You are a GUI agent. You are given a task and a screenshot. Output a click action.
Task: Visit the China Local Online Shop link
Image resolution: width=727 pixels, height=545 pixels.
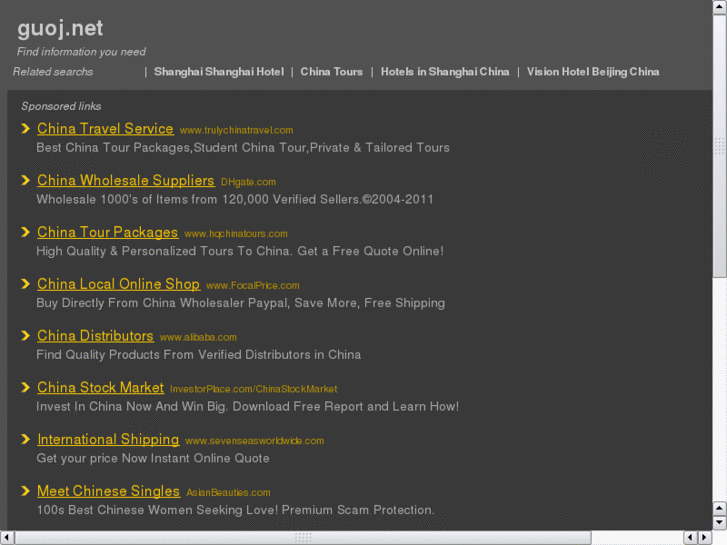point(118,284)
